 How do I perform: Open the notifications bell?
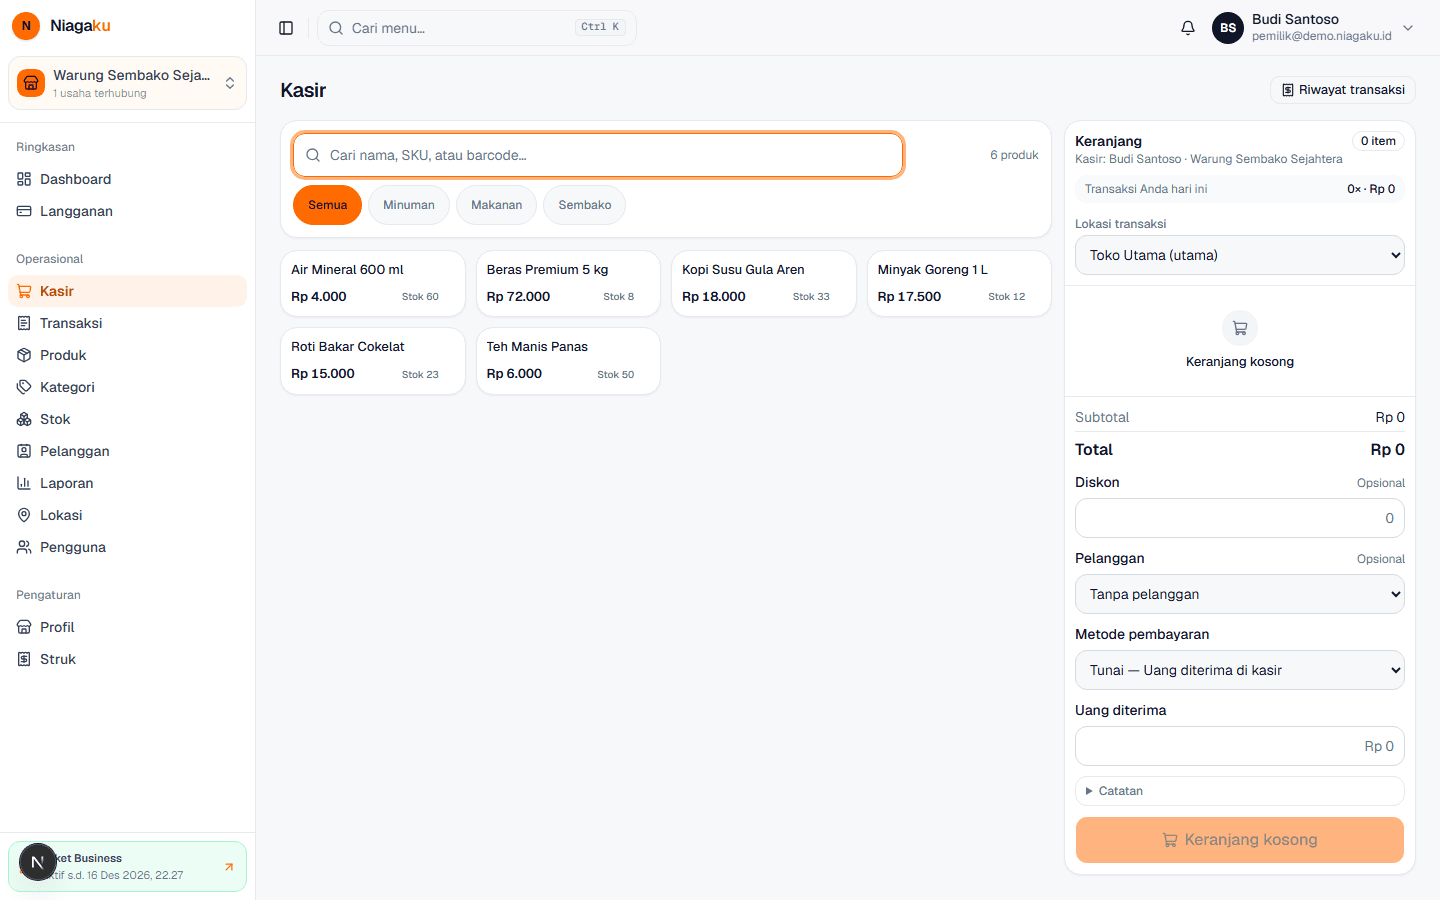tap(1188, 28)
